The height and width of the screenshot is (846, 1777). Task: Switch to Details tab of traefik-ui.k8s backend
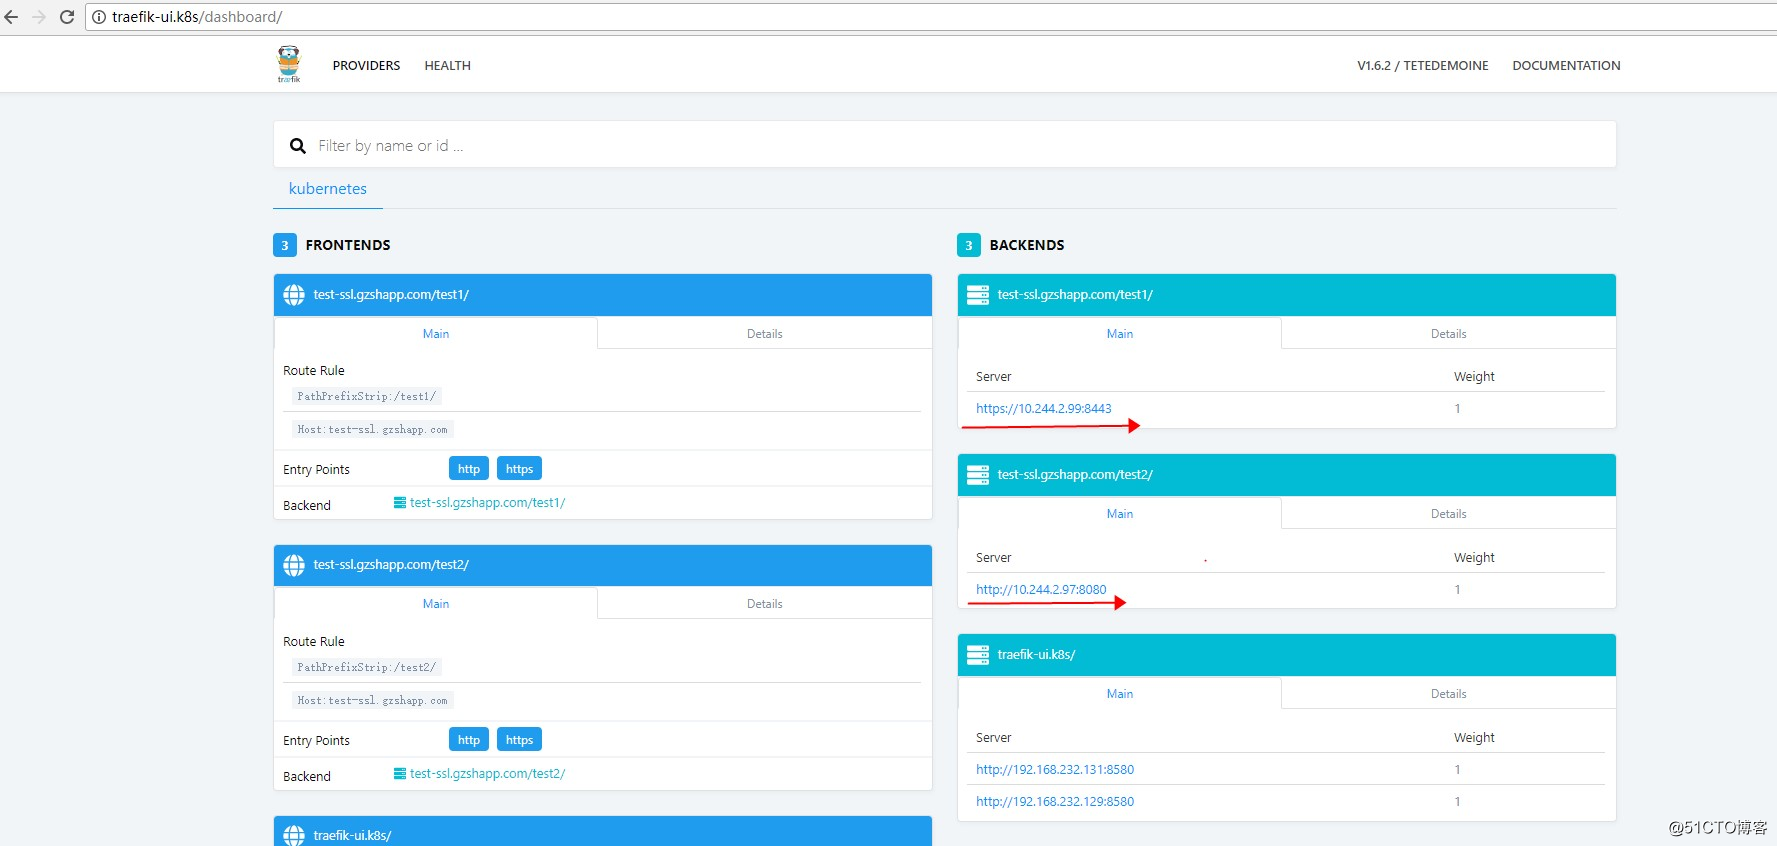pos(1449,694)
